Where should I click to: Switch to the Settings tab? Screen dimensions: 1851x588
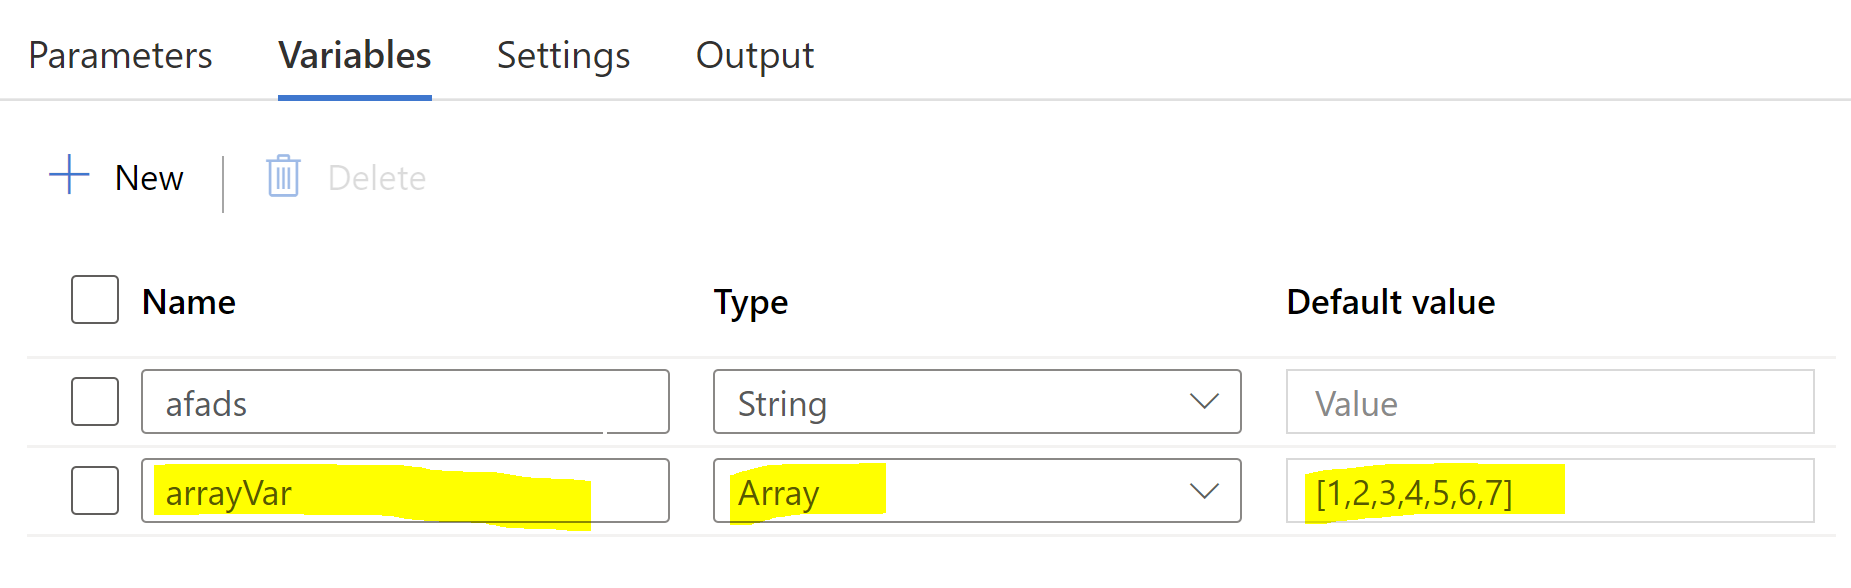[563, 55]
